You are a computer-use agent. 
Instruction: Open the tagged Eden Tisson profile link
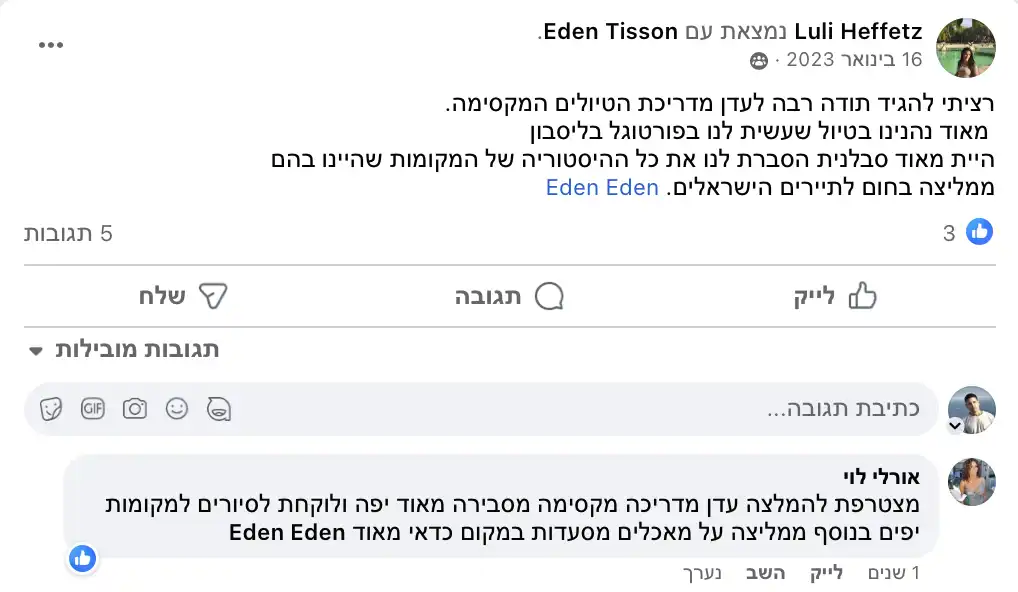[x=614, y=32]
